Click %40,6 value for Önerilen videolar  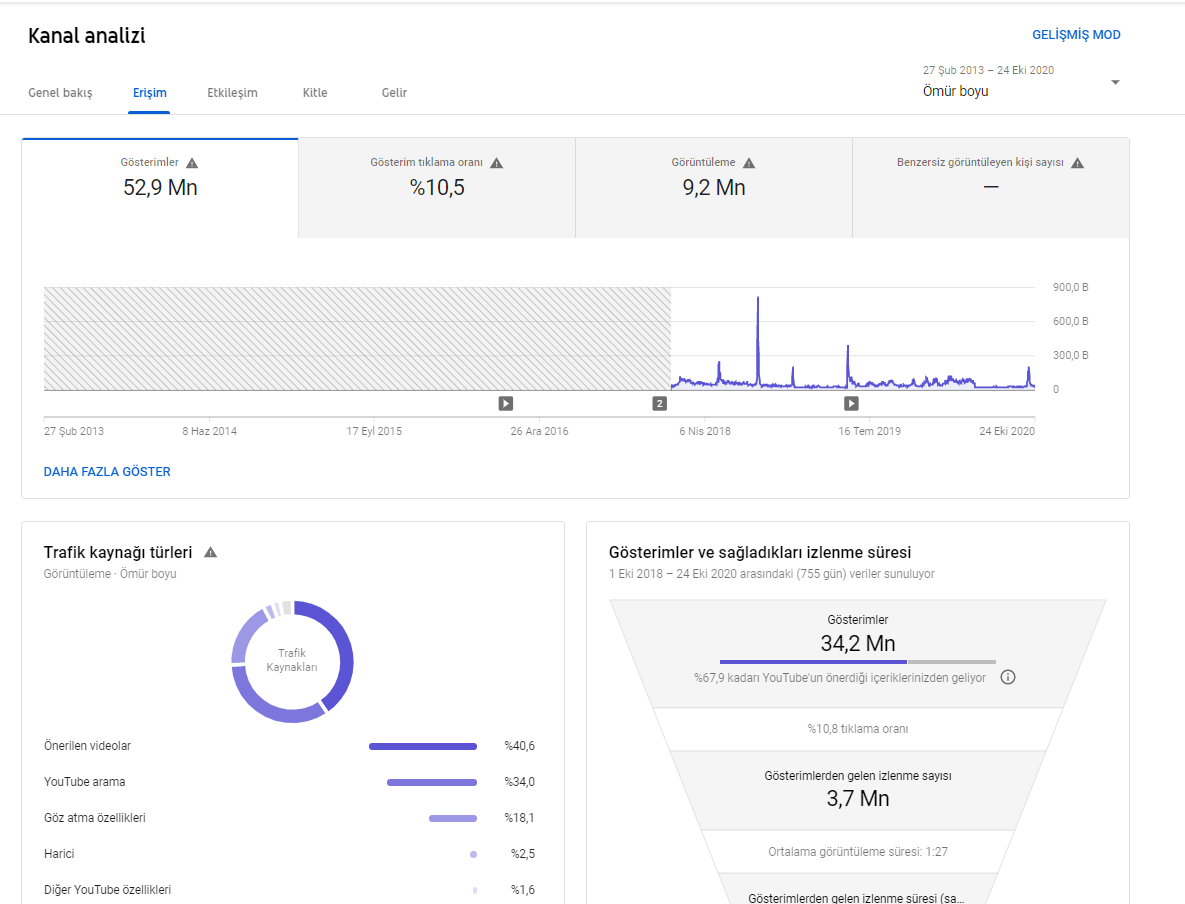pyautogui.click(x=519, y=746)
